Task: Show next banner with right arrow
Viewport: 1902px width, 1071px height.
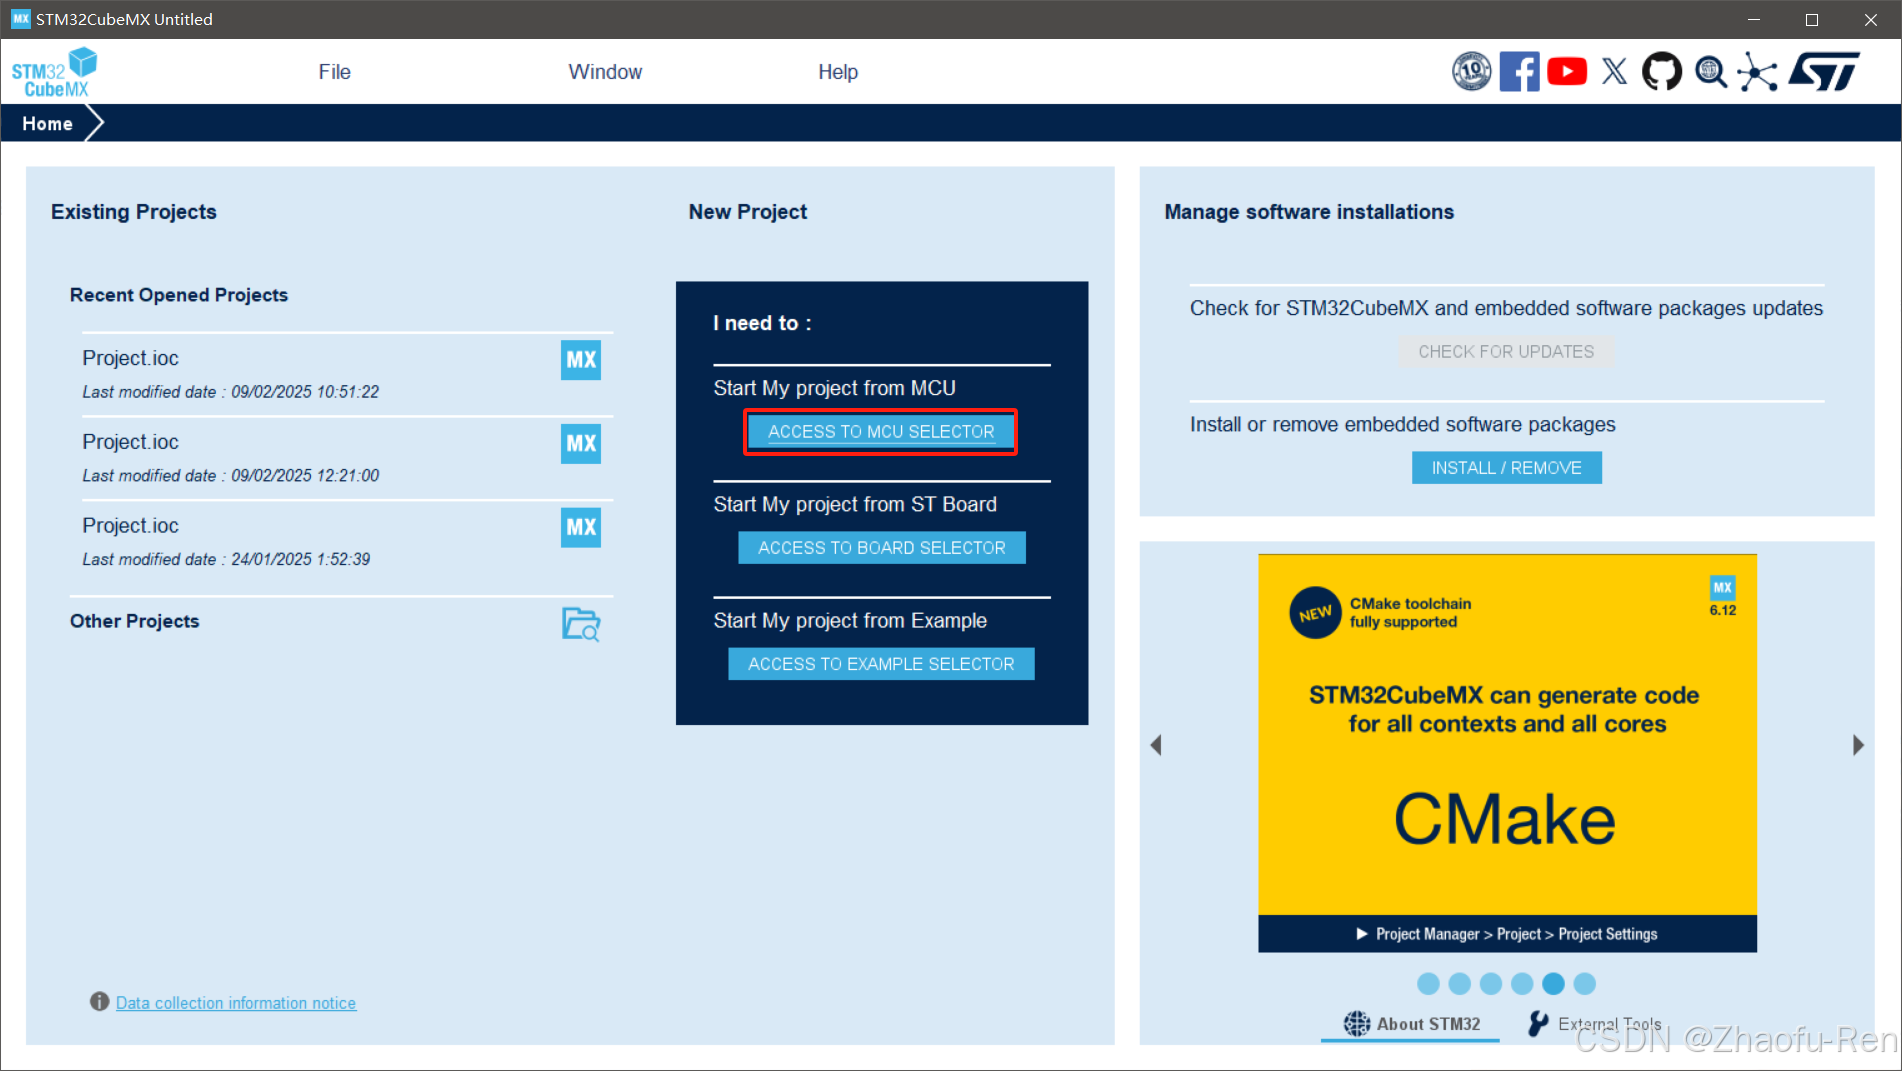Action: click(1858, 745)
